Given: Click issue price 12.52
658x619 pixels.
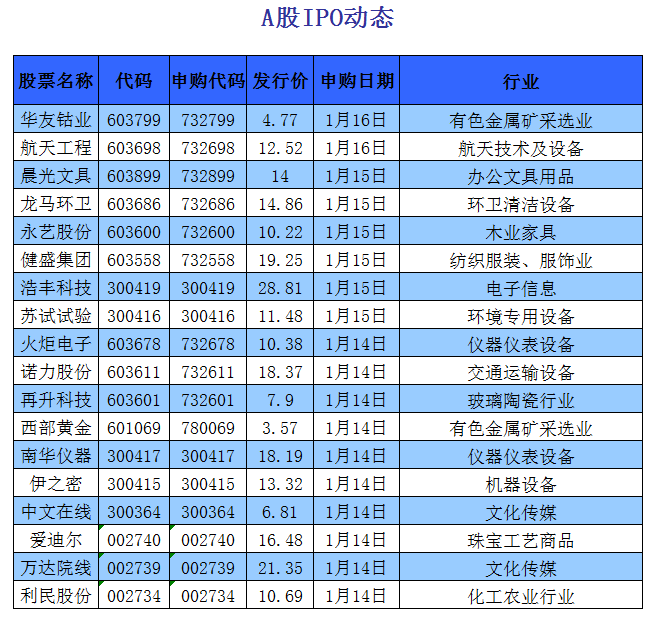Looking at the screenshot, I should [x=280, y=148].
